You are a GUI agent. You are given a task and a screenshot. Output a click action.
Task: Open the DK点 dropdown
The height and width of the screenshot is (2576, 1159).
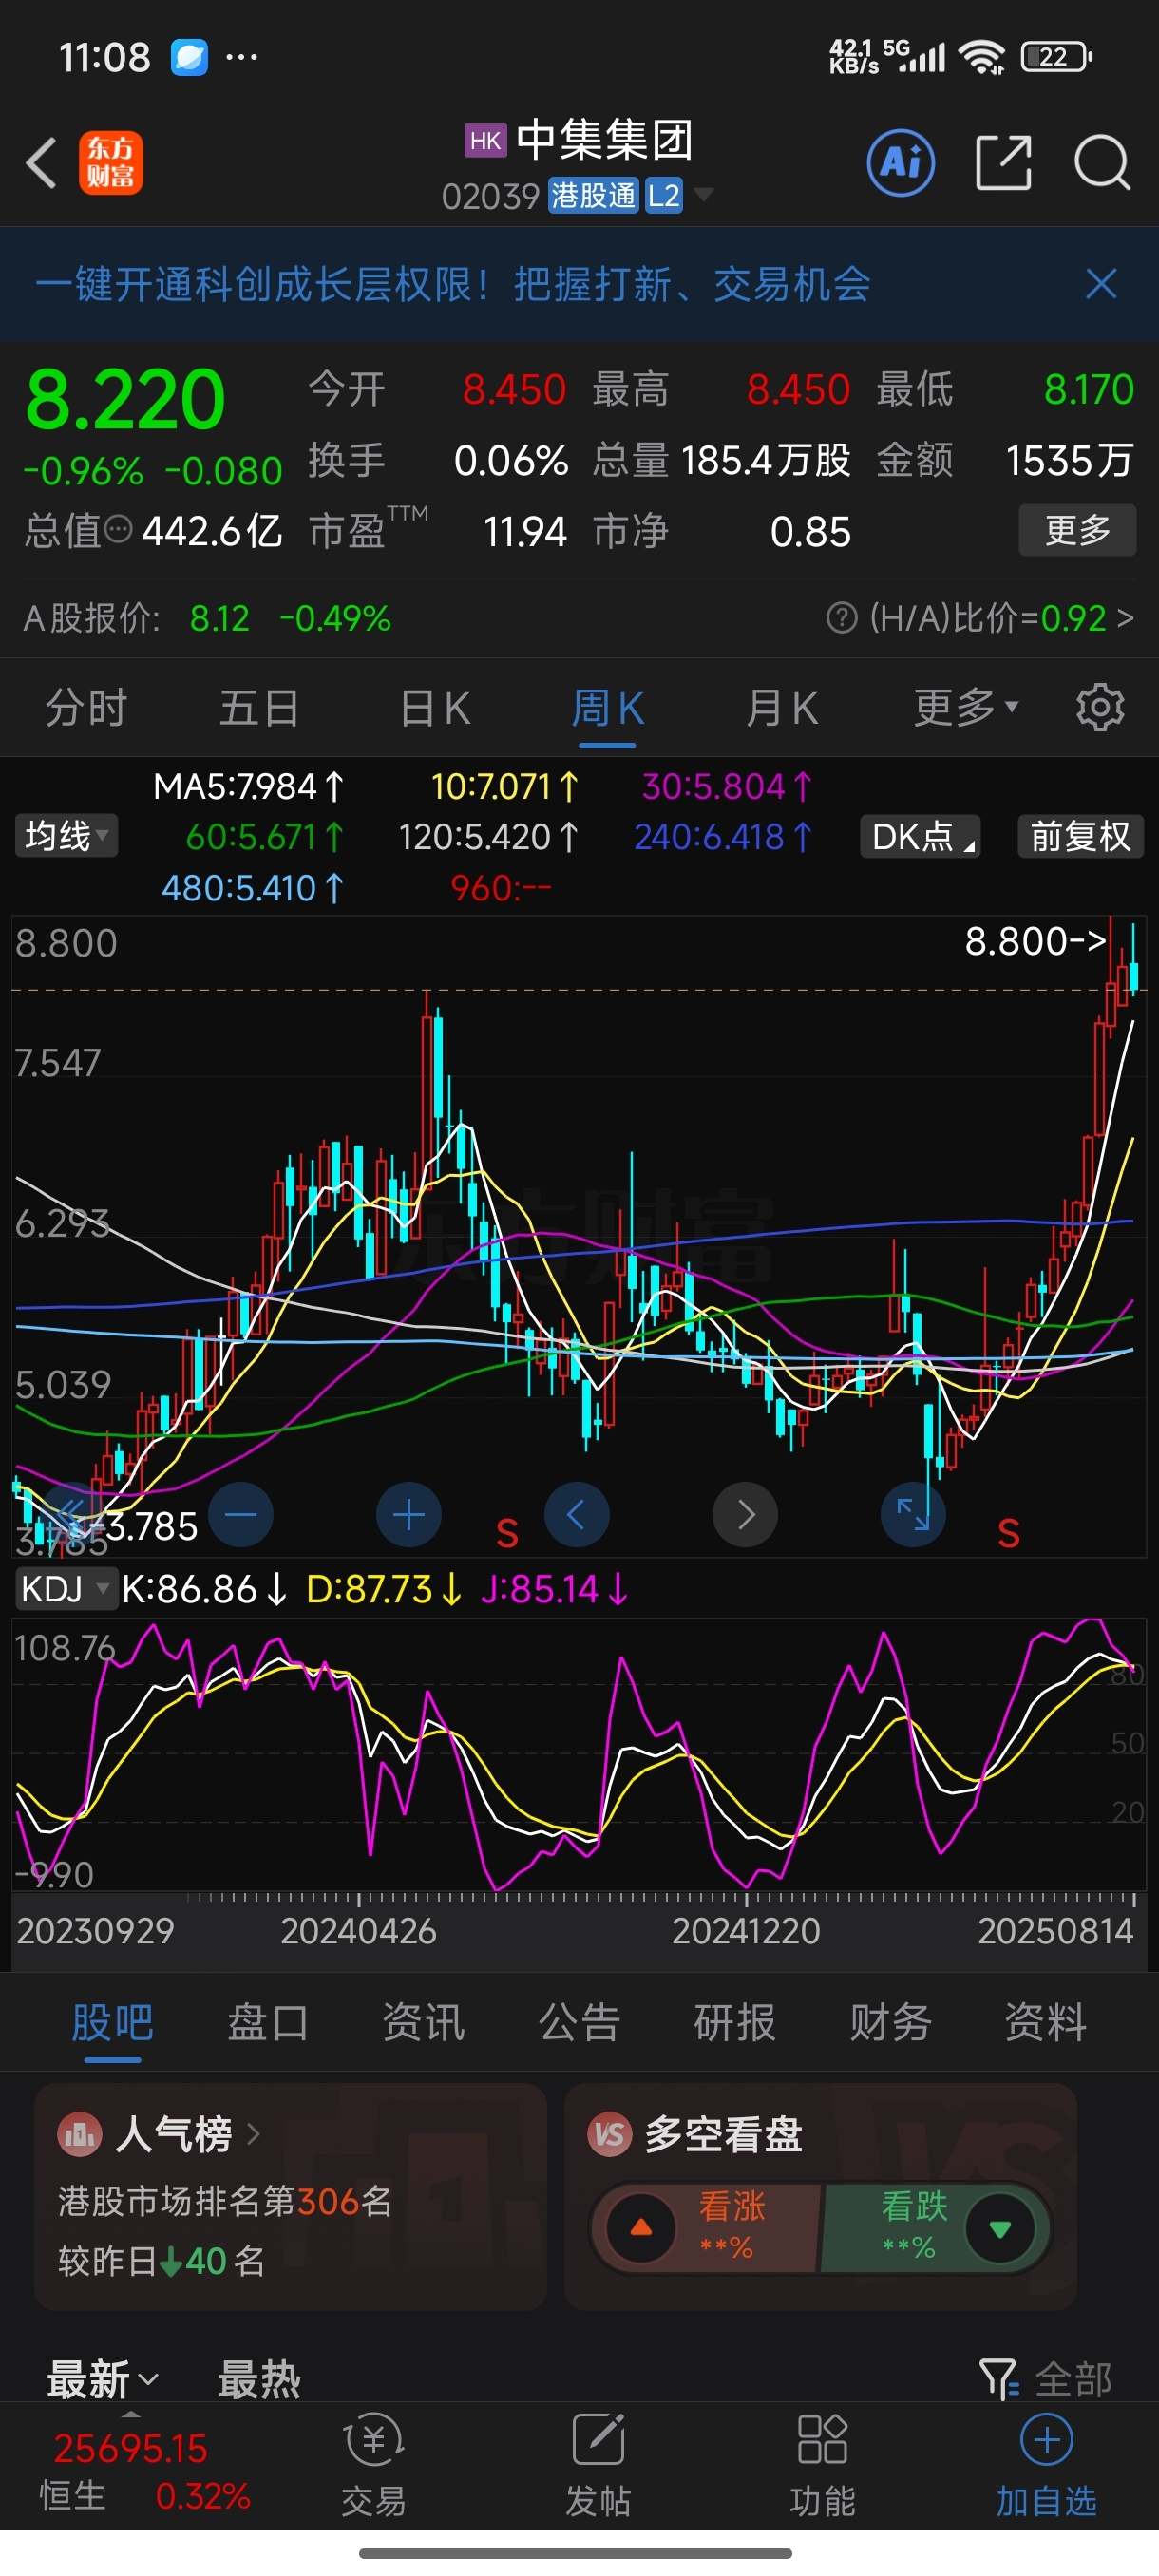[x=920, y=836]
